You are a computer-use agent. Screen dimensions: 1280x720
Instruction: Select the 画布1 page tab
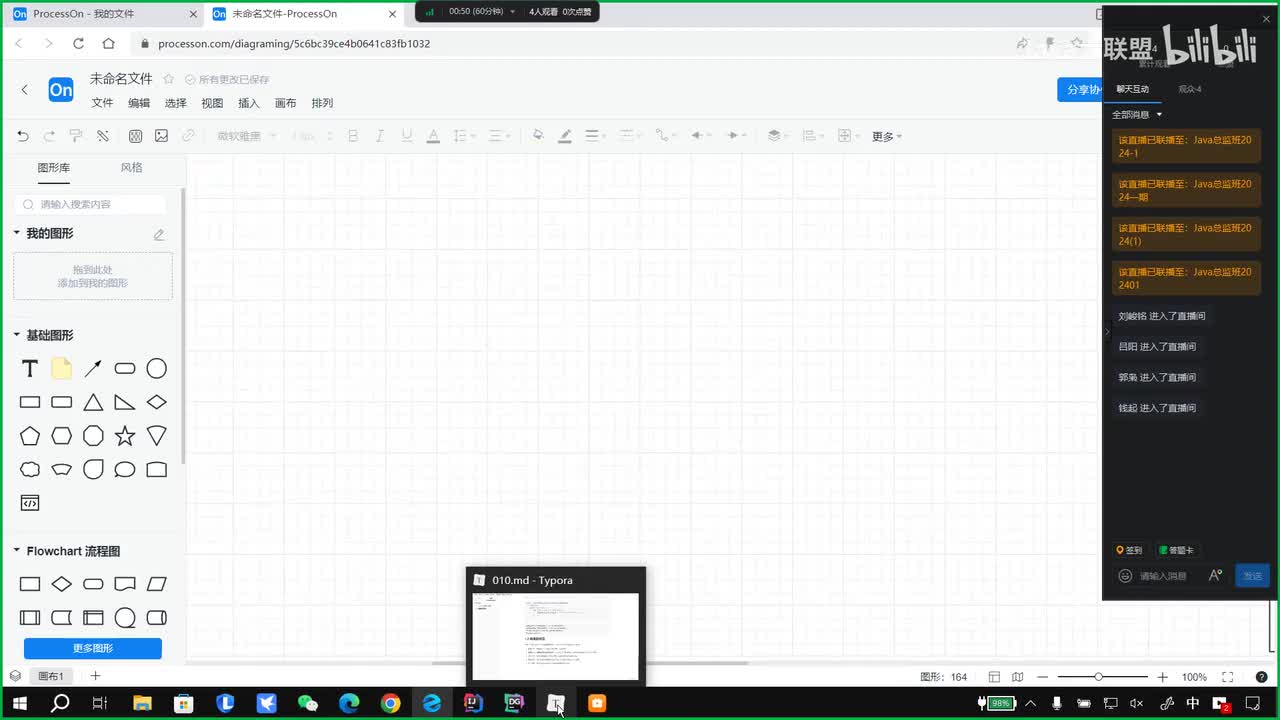tap(51, 677)
